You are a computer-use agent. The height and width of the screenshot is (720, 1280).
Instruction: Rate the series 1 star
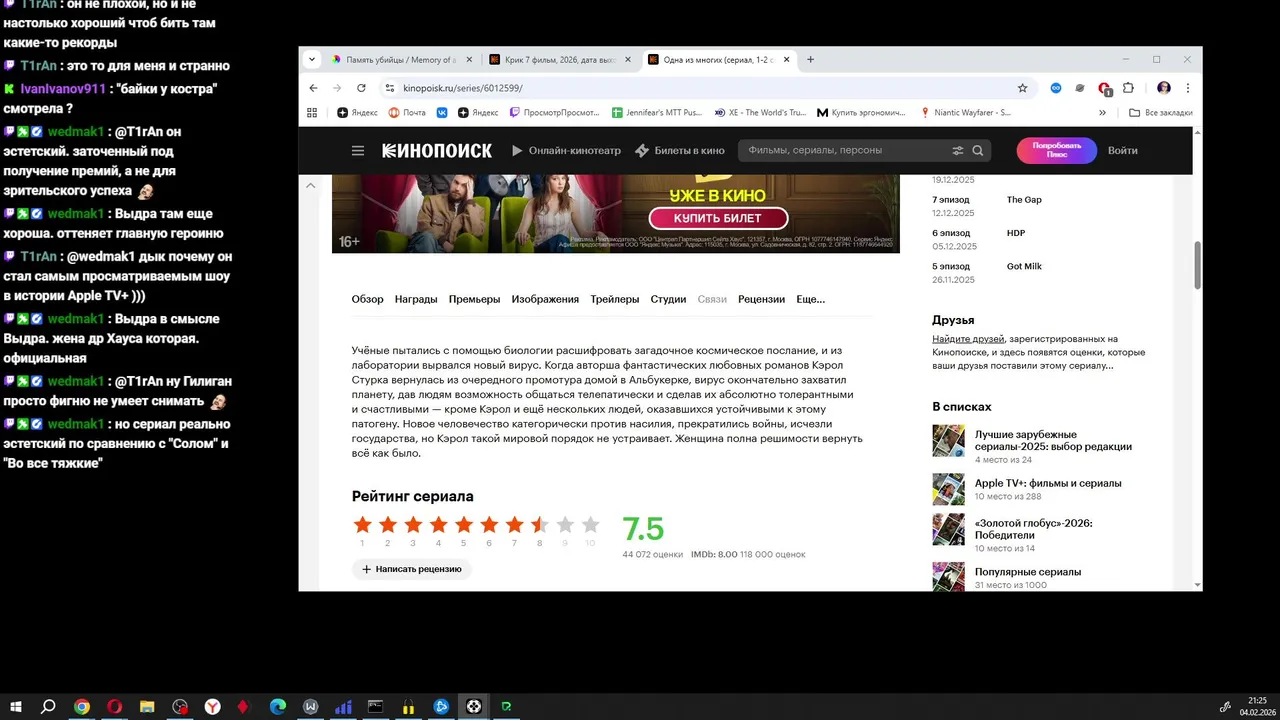coord(362,525)
